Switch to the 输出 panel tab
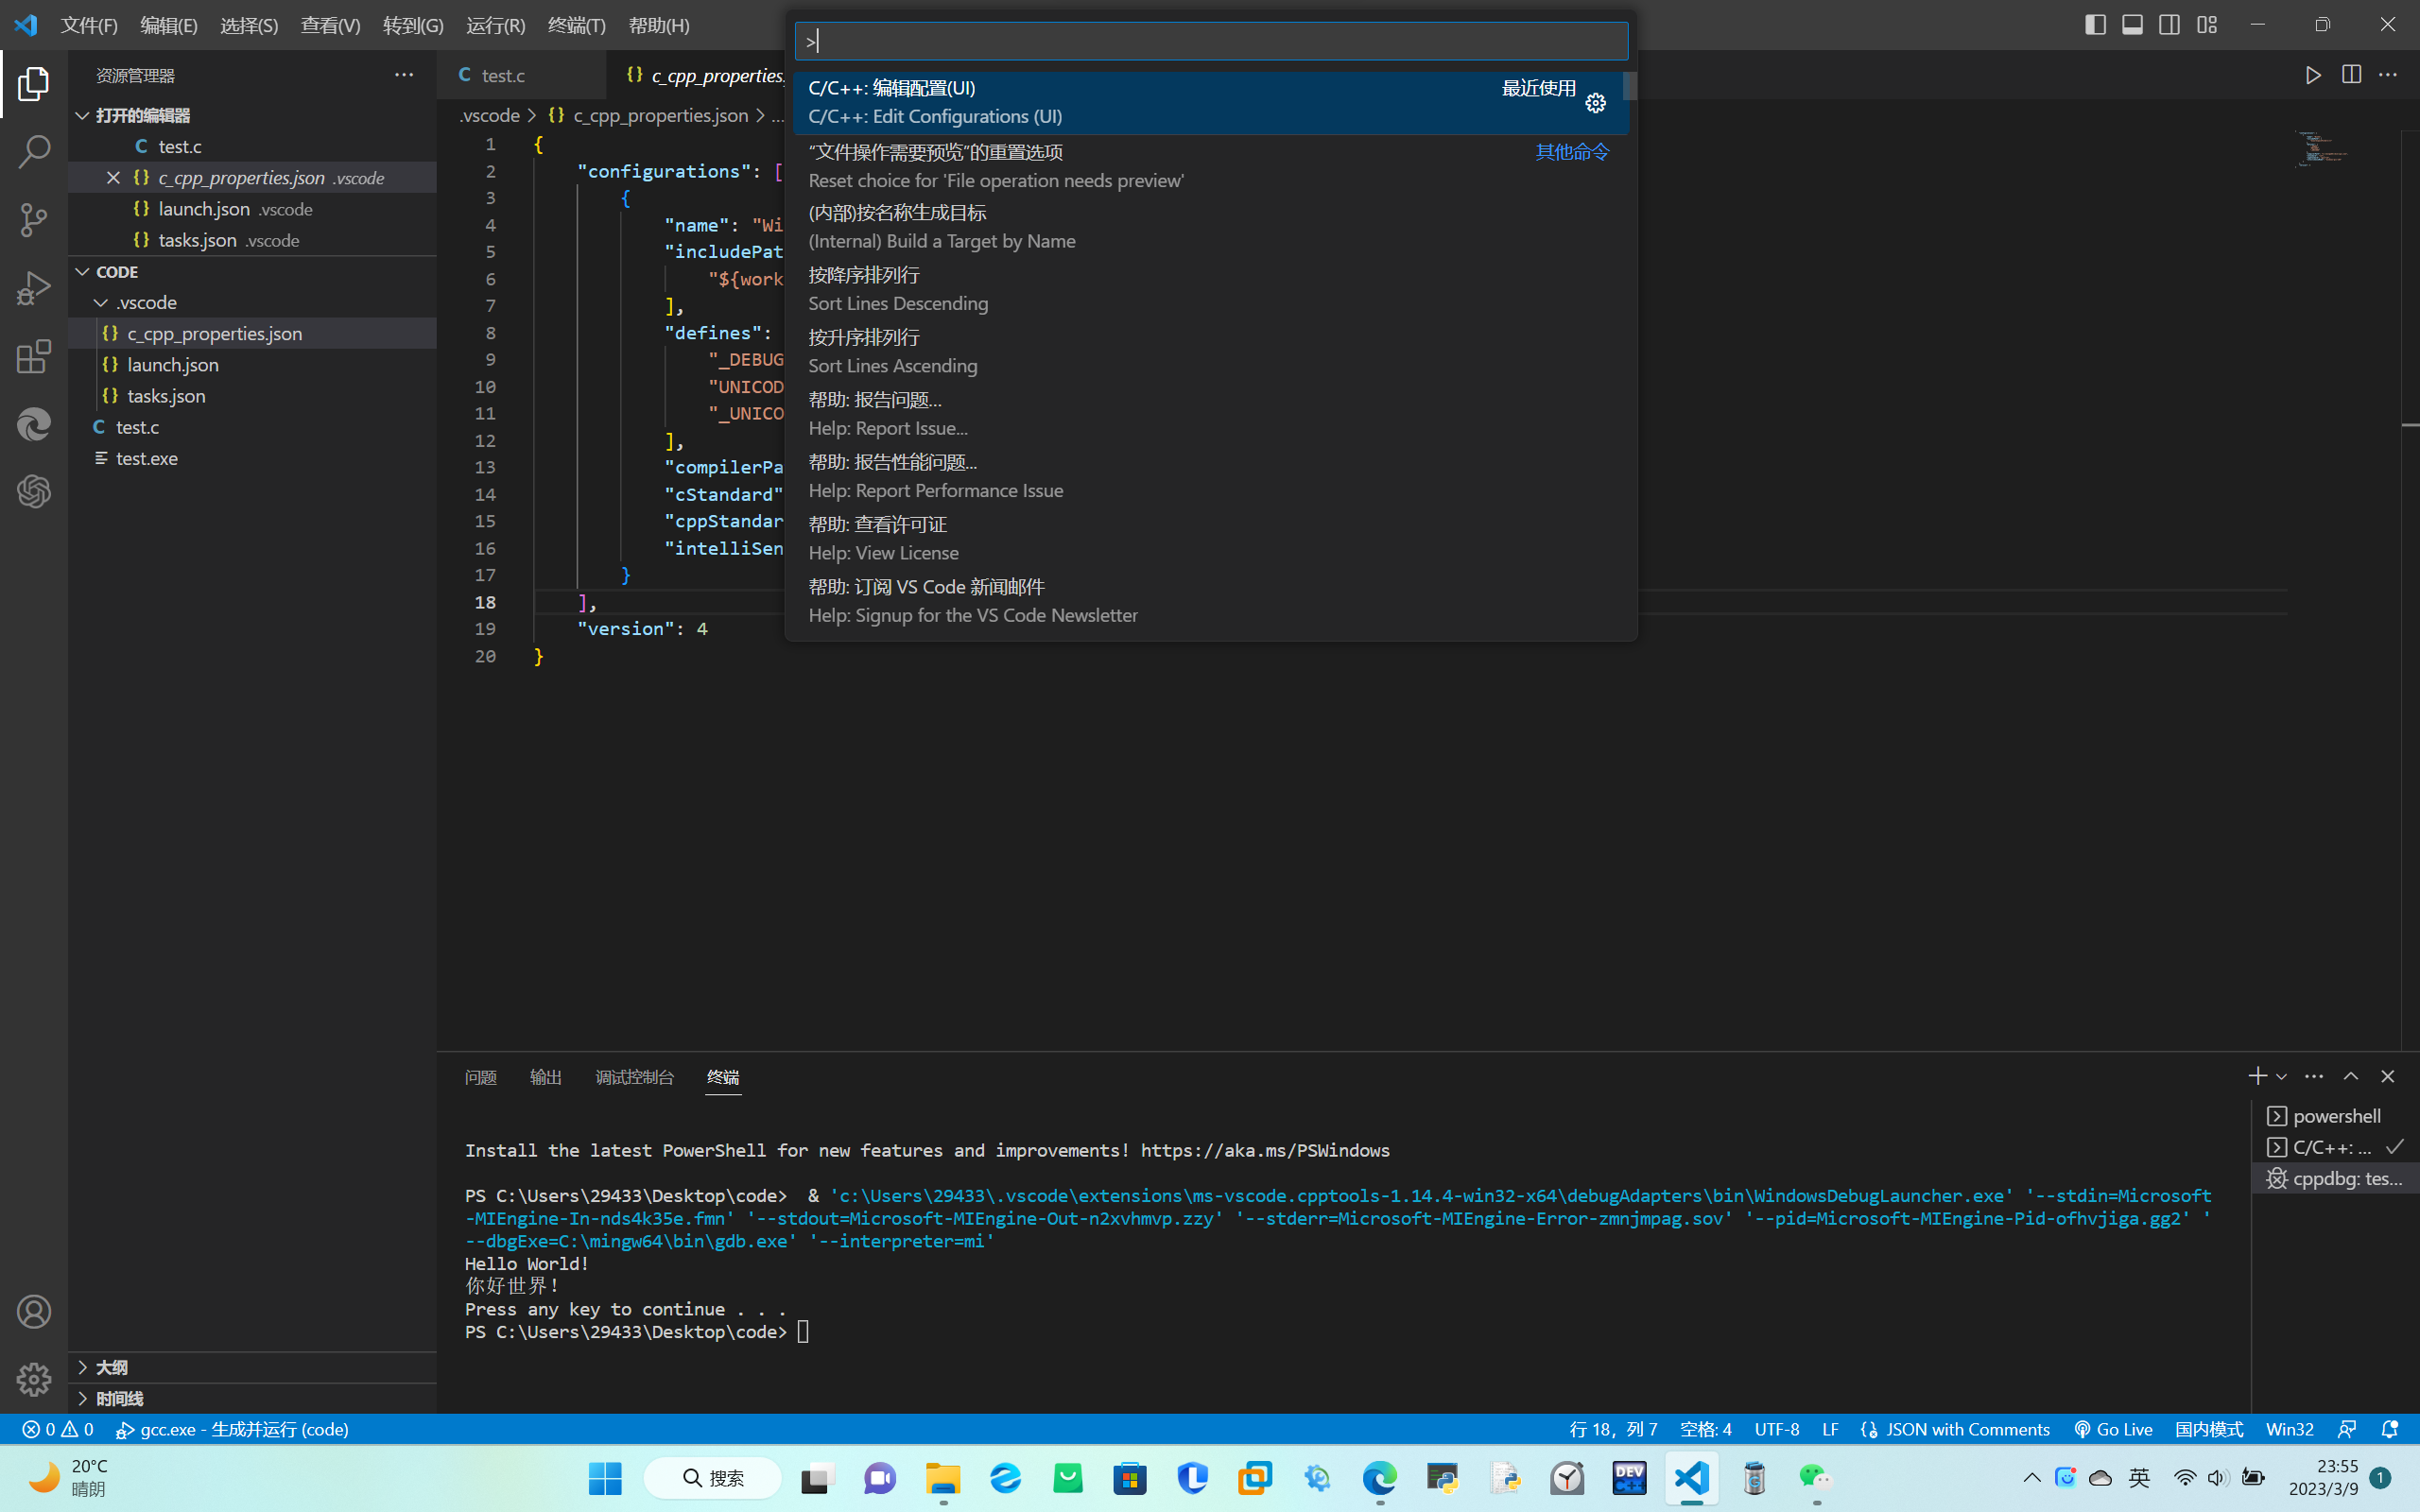The image size is (2420, 1512). point(545,1077)
